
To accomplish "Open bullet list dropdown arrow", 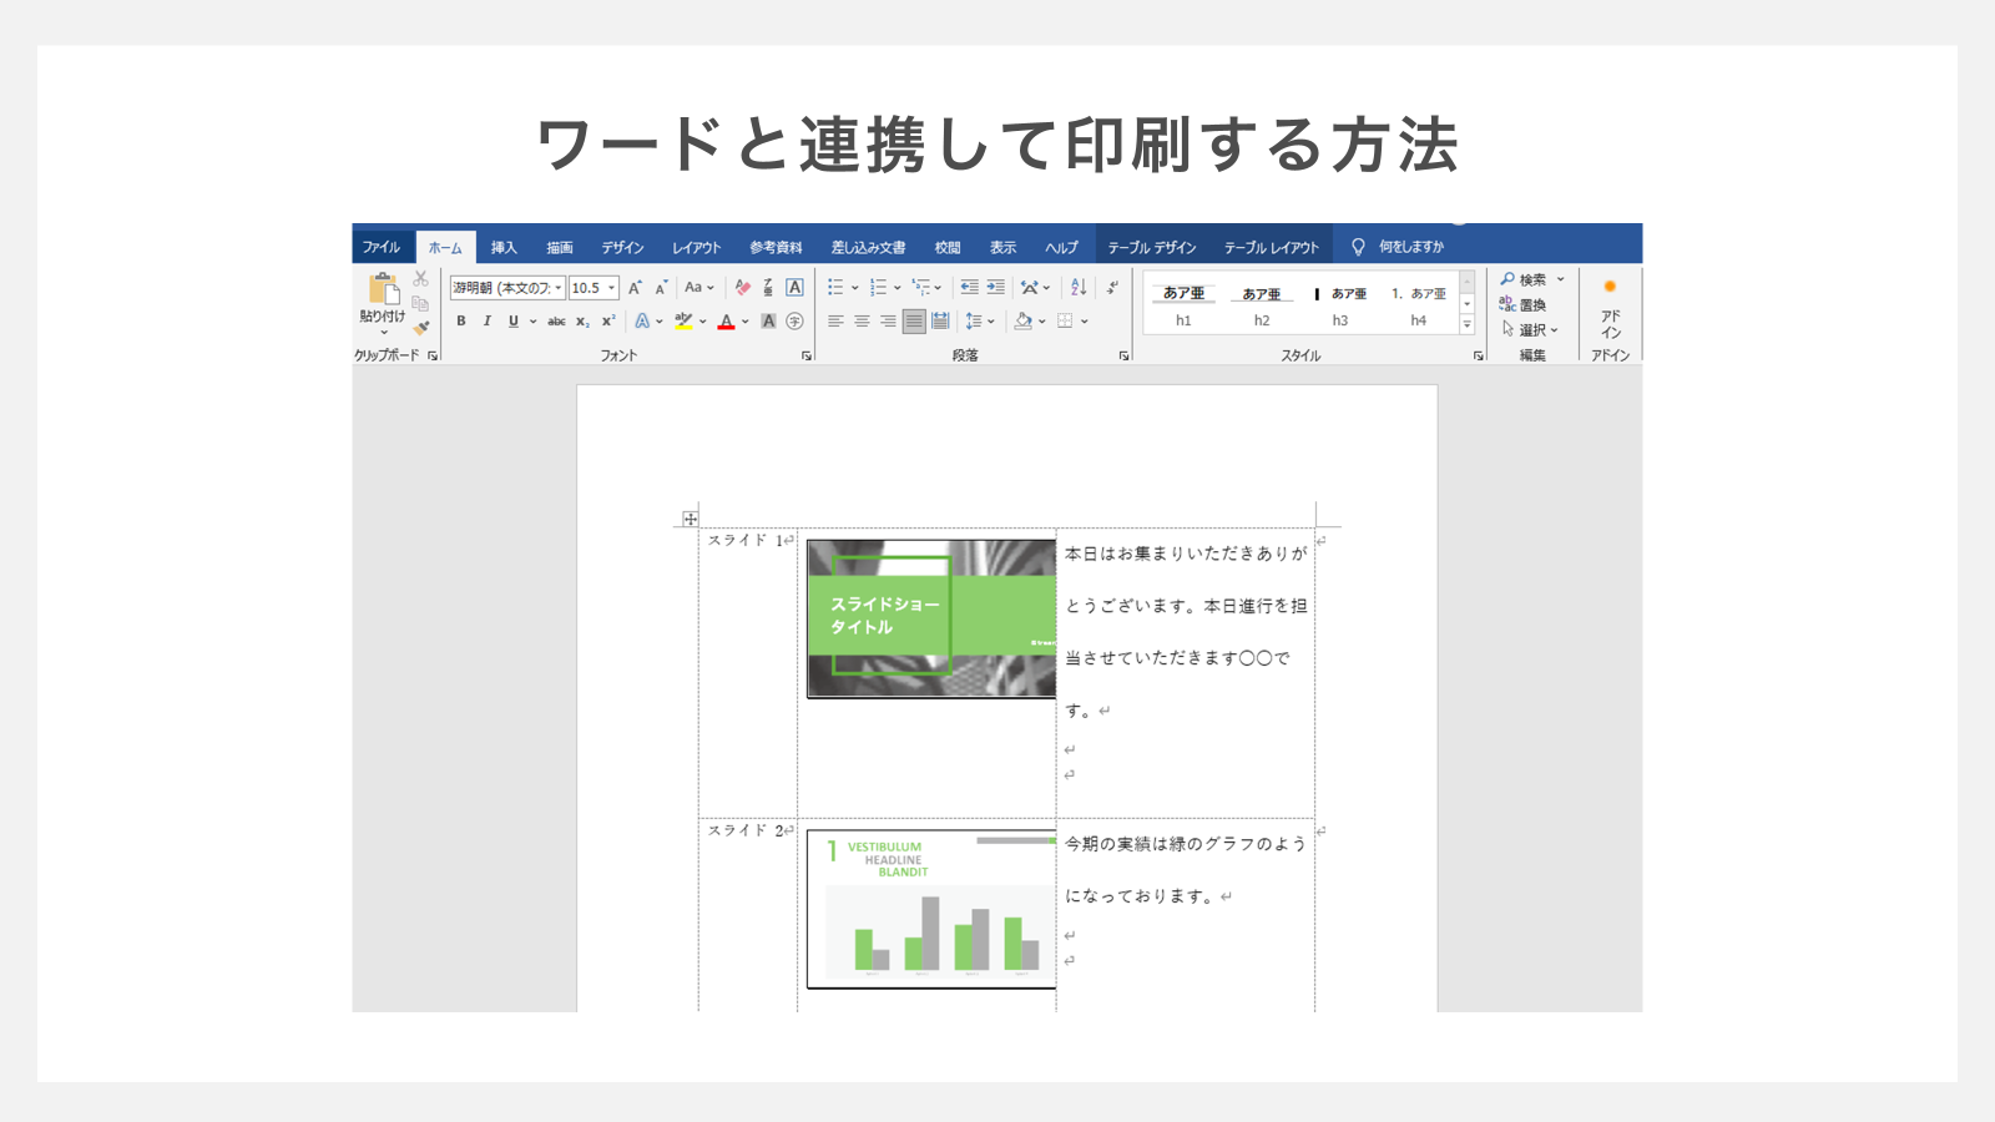I will coord(855,288).
